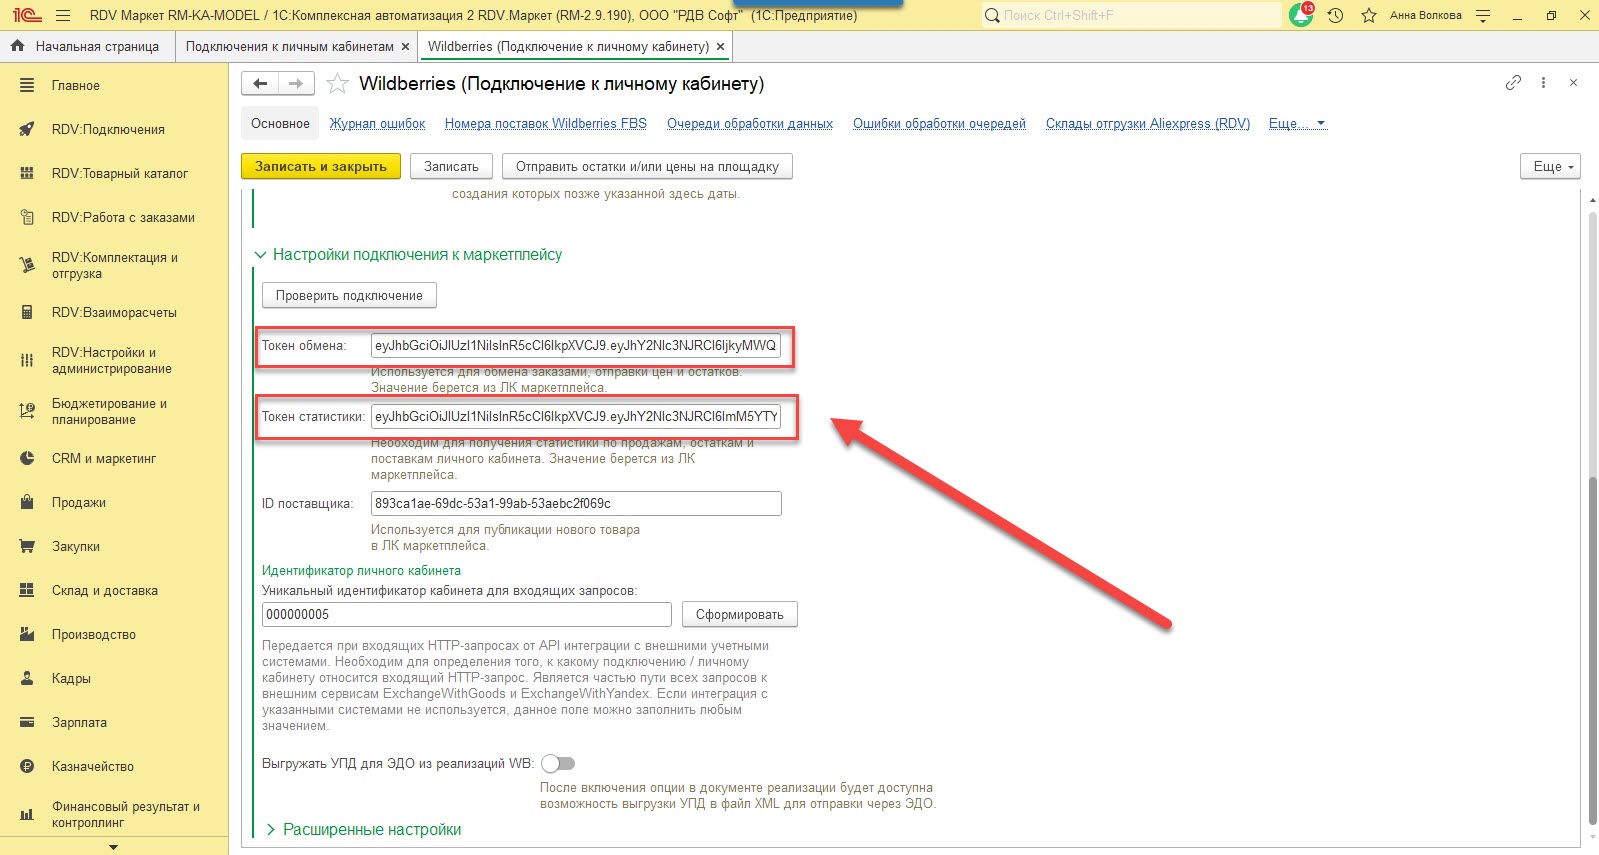Open Номера поставок Wildberries FBS link
Image resolution: width=1599 pixels, height=855 pixels.
[x=546, y=124]
